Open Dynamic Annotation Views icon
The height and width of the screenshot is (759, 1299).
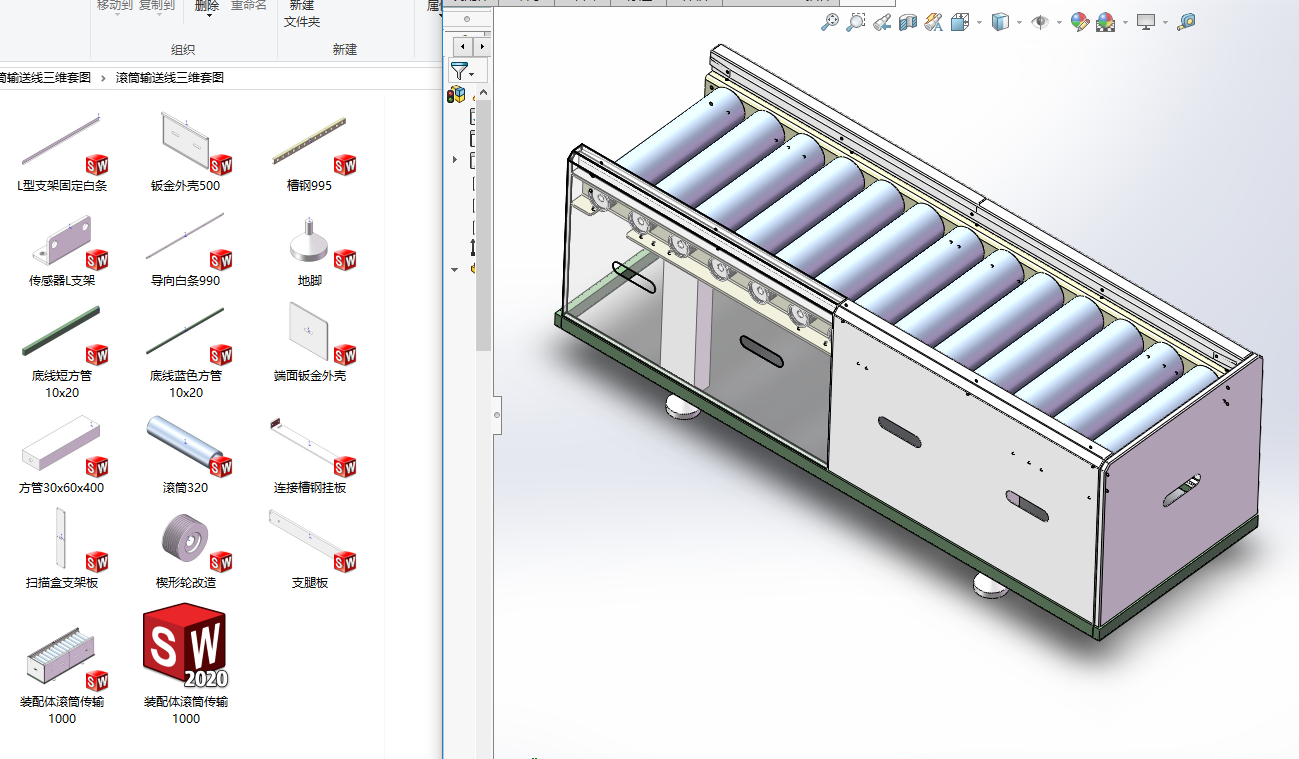pyautogui.click(x=934, y=22)
